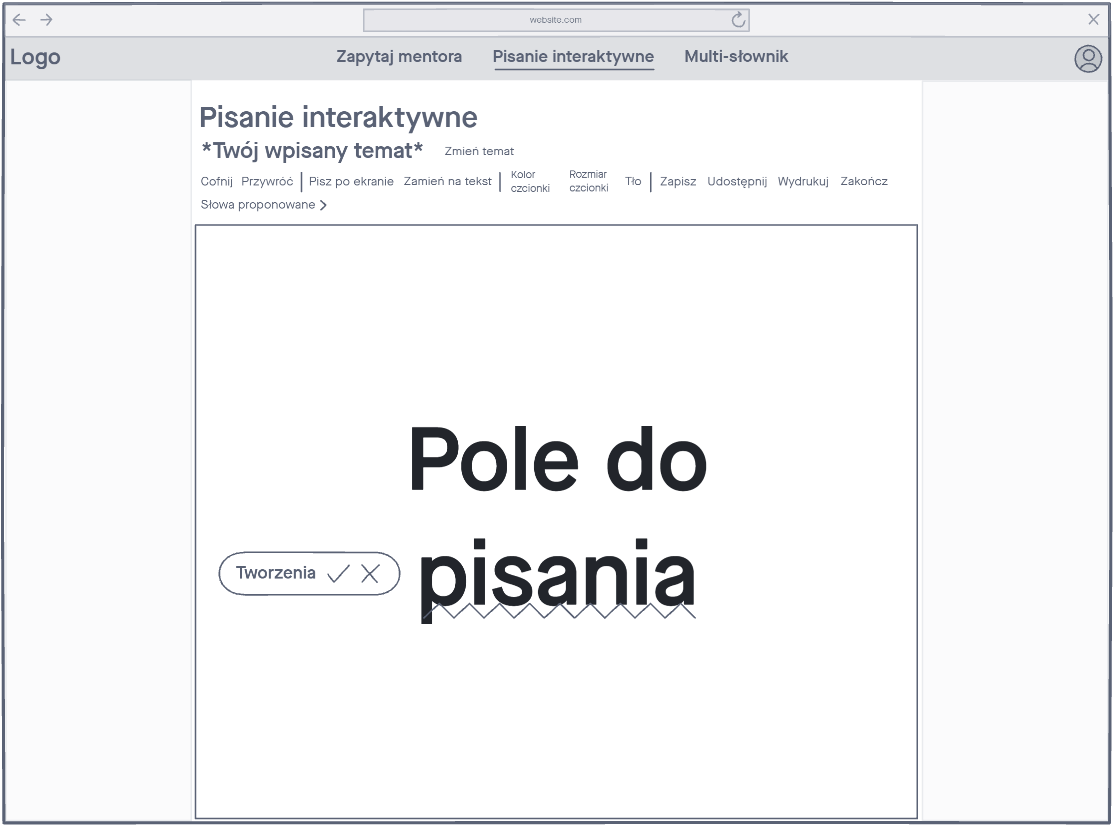Open the Kolor czcionki picker

click(x=530, y=181)
